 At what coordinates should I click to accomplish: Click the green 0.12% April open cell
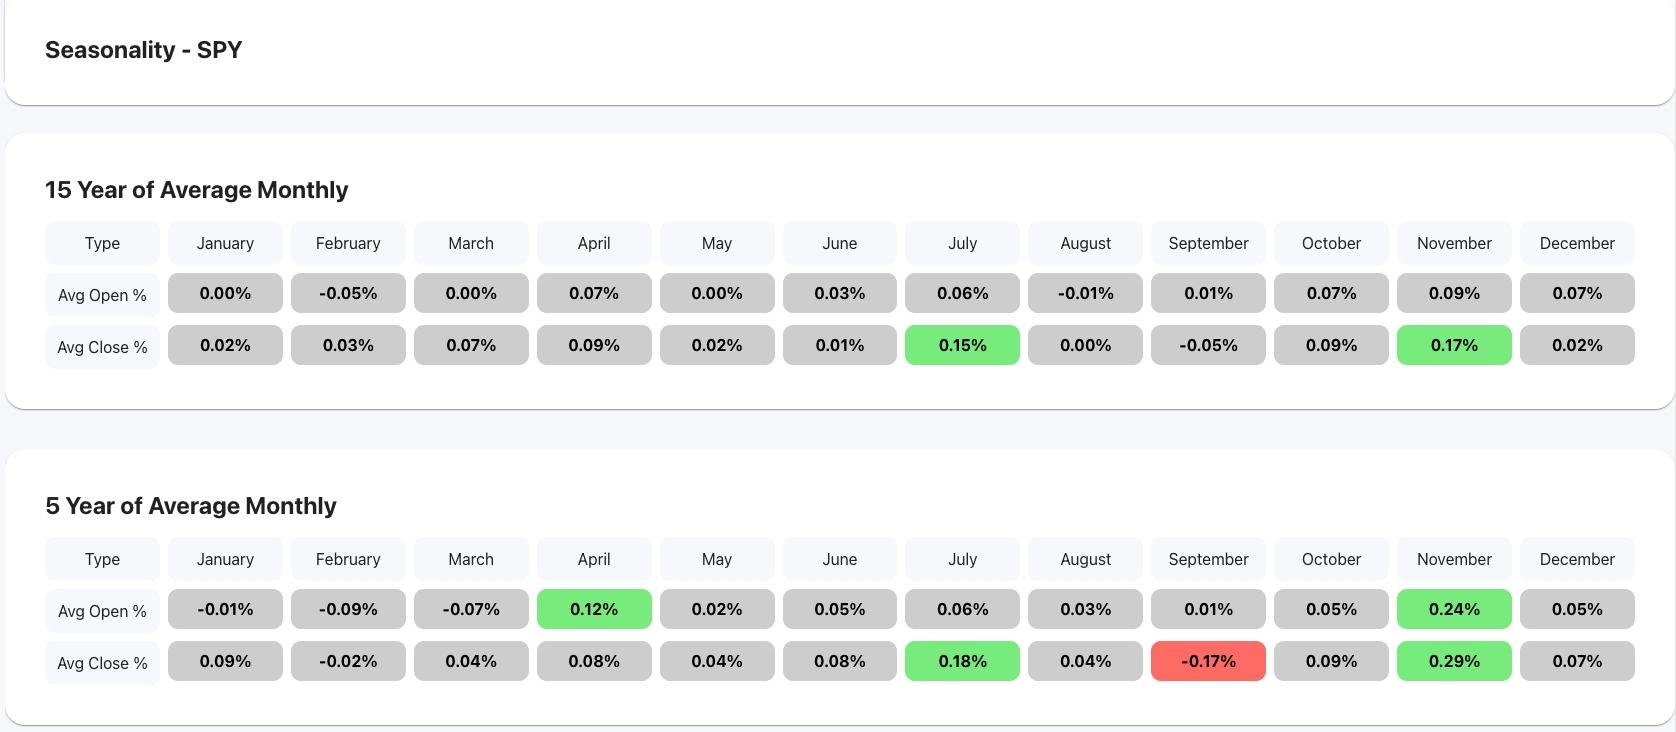pos(594,609)
